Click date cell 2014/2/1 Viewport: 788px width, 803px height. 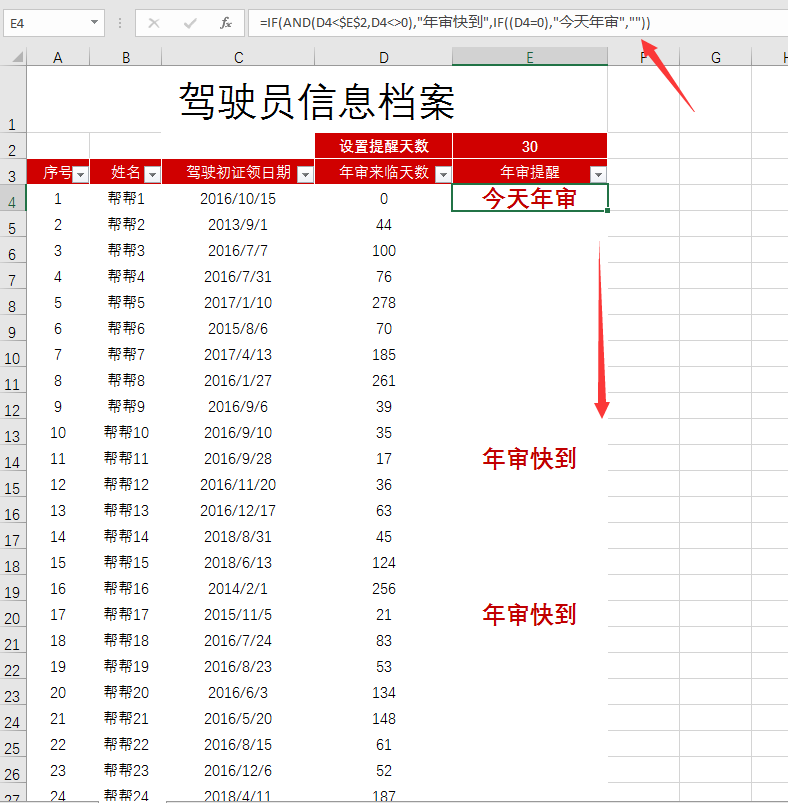point(238,588)
